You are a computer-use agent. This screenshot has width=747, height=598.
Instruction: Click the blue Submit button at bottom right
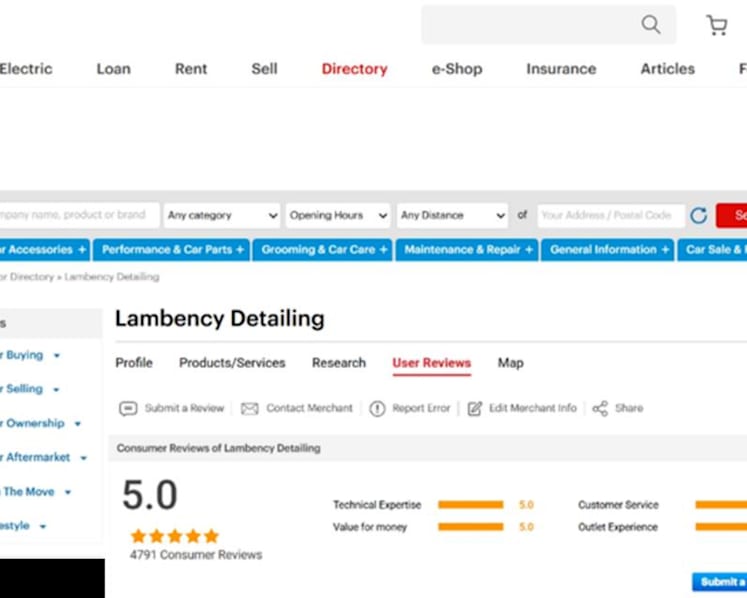(719, 582)
